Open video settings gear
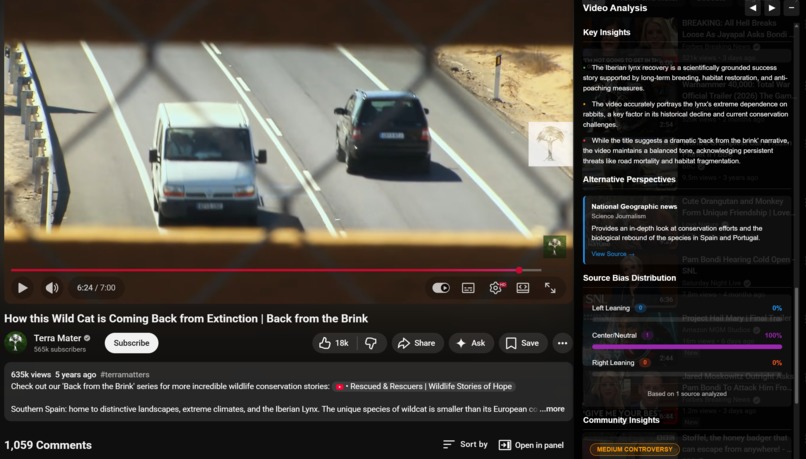The height and width of the screenshot is (459, 806). 496,288
